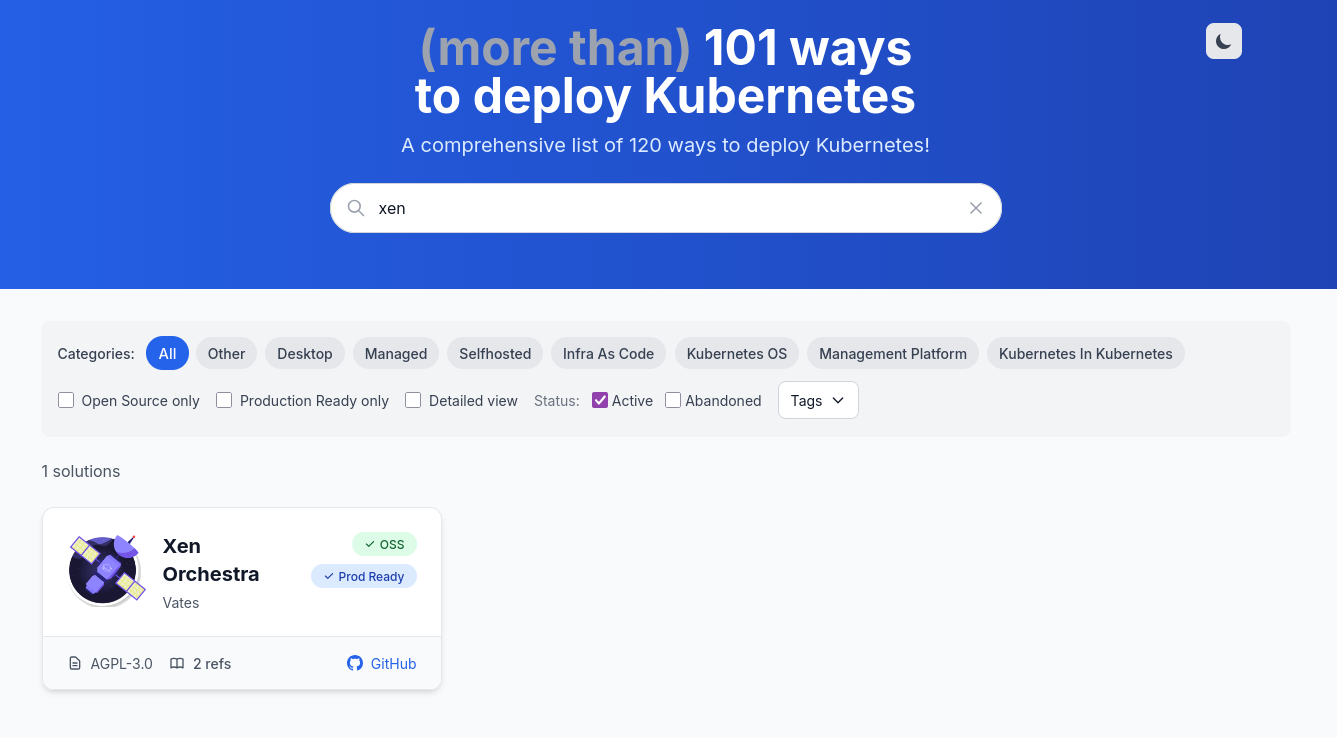Enable the Open Source only checkbox
Image resolution: width=1337 pixels, height=738 pixels.
click(66, 400)
